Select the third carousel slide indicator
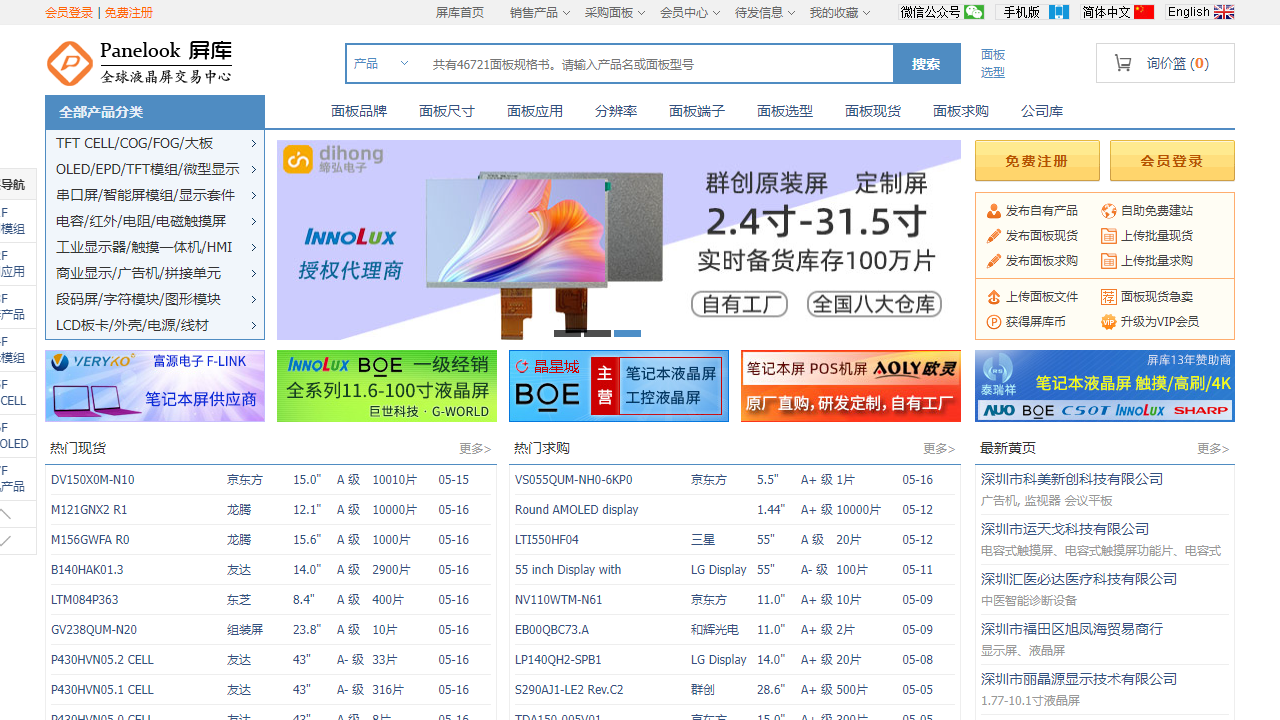 [627, 333]
